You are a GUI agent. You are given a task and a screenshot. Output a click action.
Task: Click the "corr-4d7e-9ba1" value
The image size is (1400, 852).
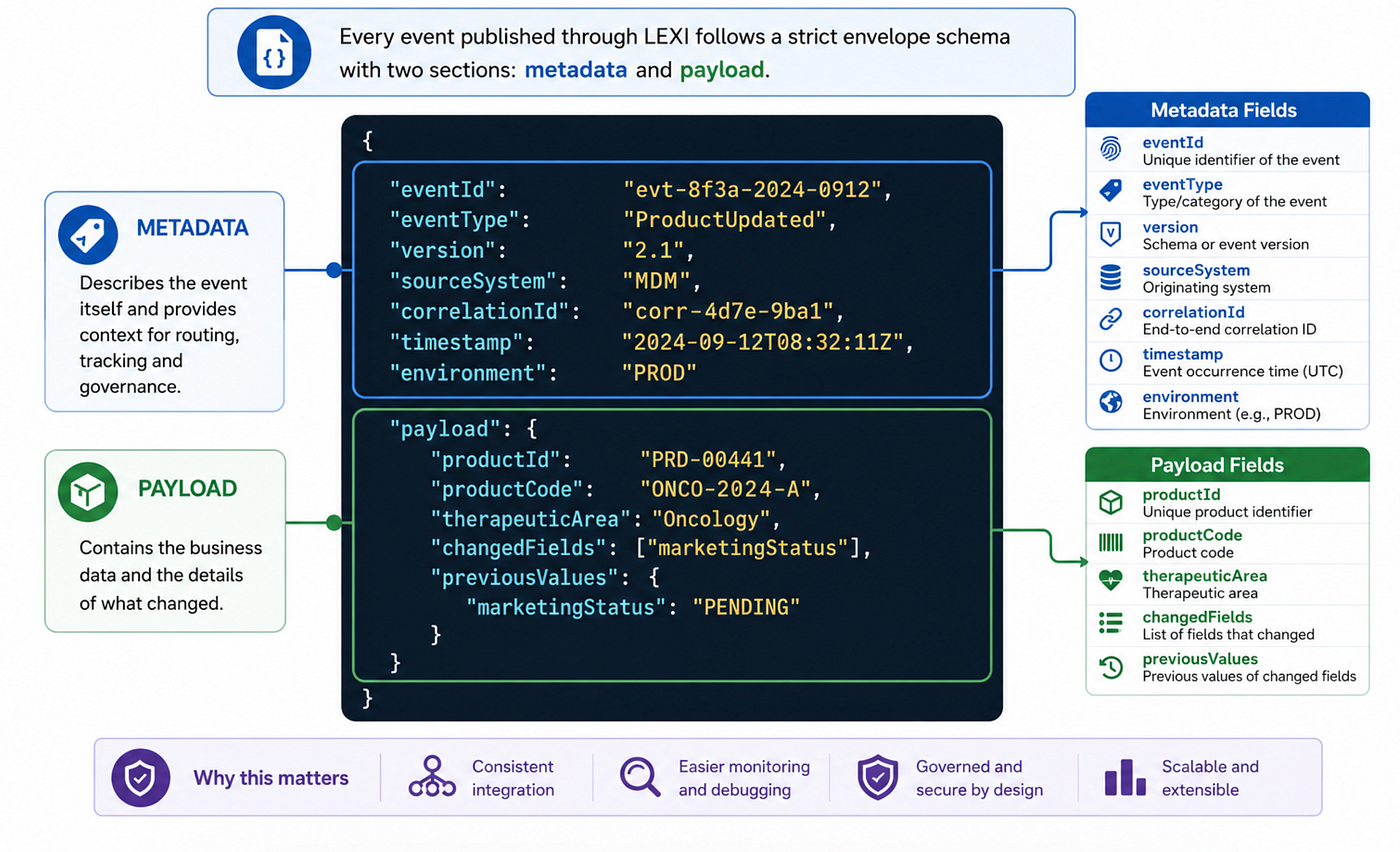tap(729, 312)
